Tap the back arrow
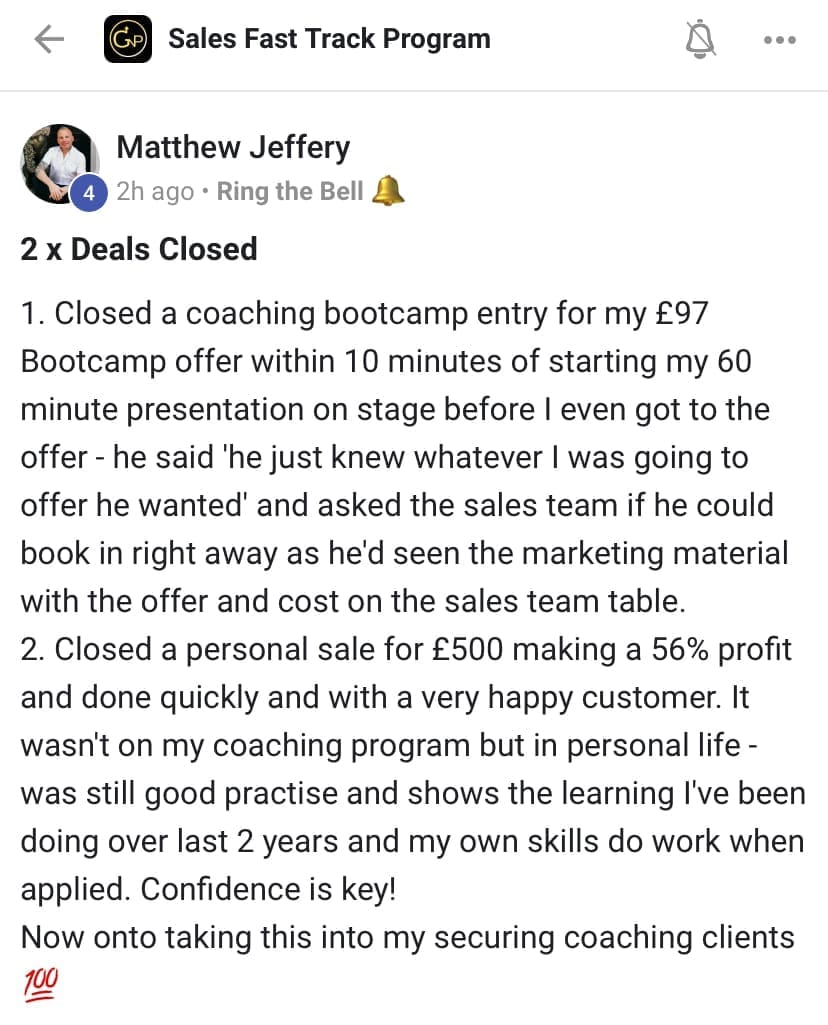Image resolution: width=828 pixels, height=1025 pixels. (48, 39)
